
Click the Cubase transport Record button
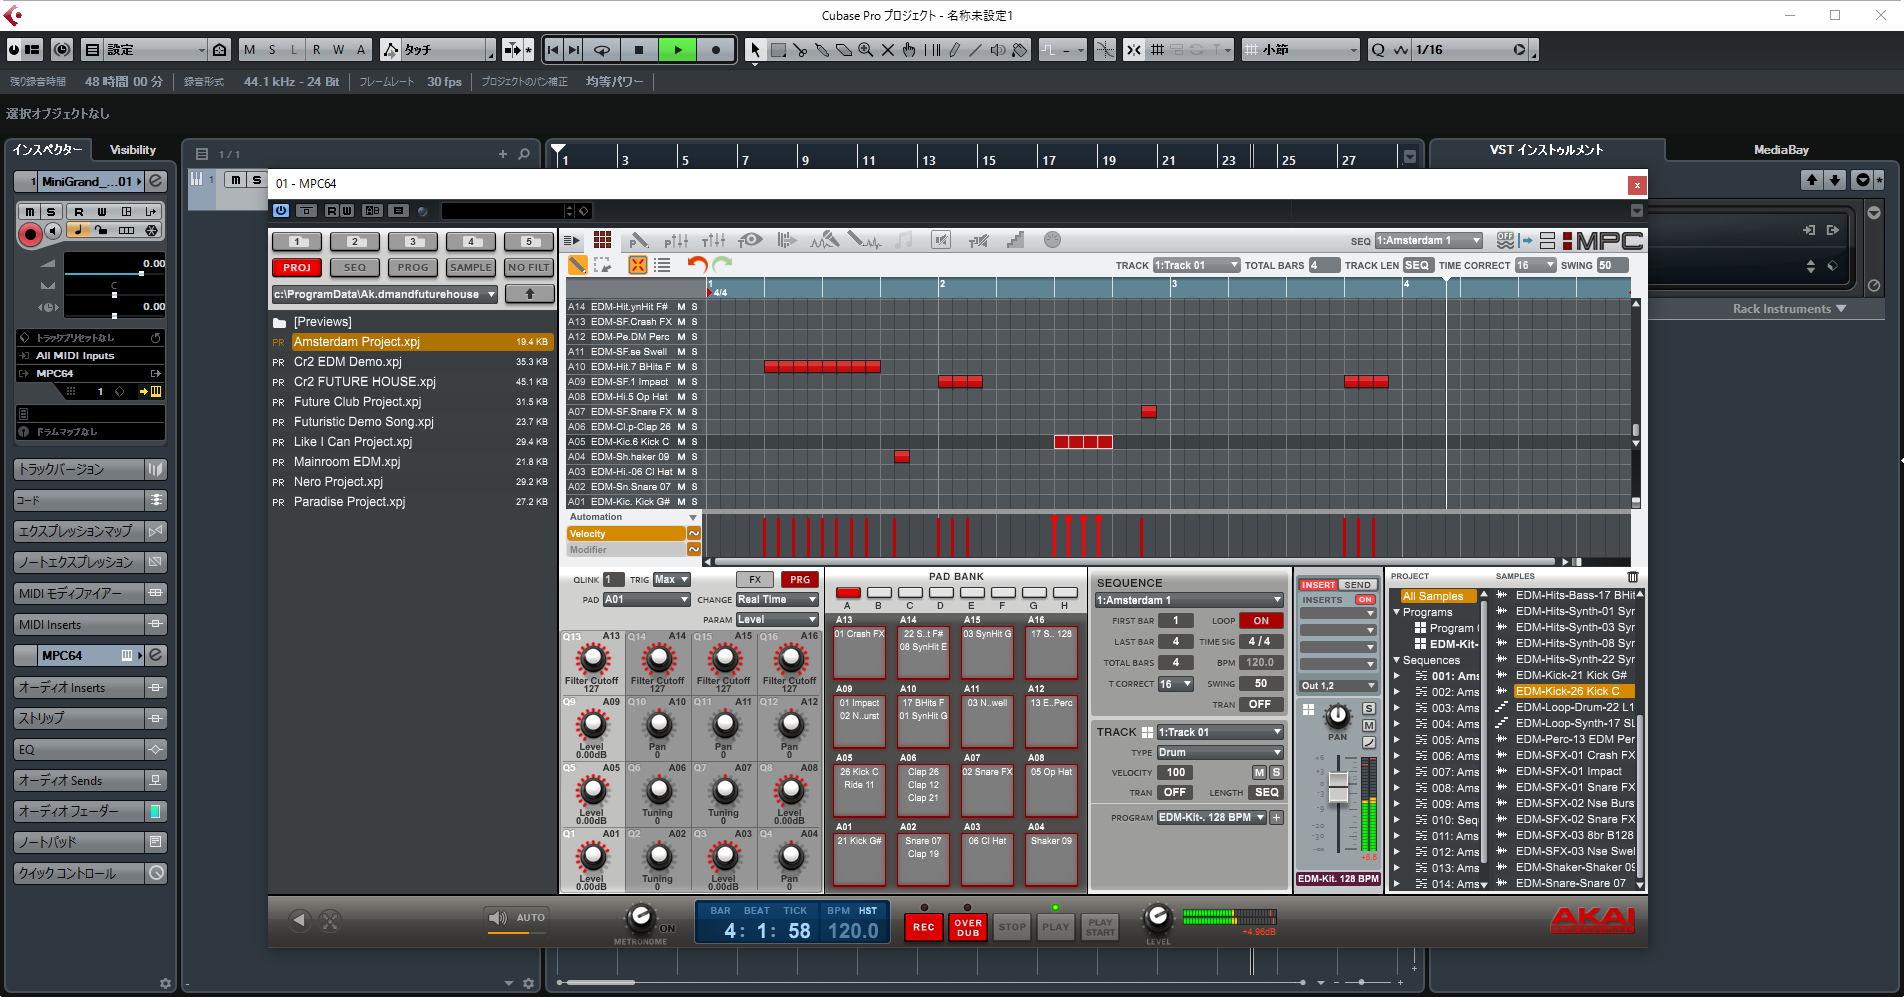tap(716, 50)
